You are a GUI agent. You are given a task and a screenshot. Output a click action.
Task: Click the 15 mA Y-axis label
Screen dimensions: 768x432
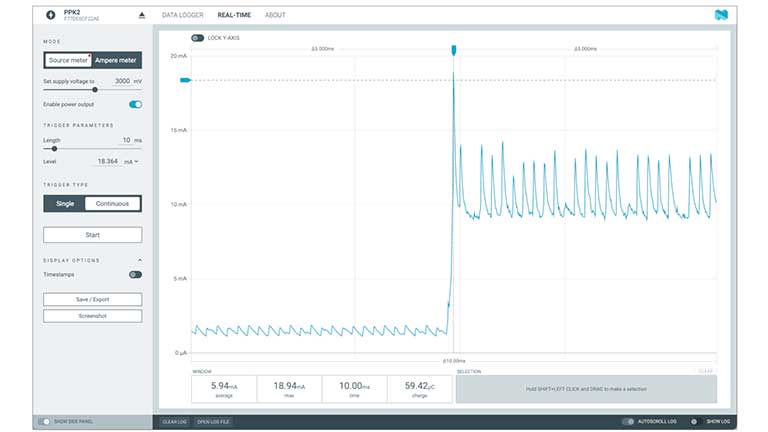[179, 130]
